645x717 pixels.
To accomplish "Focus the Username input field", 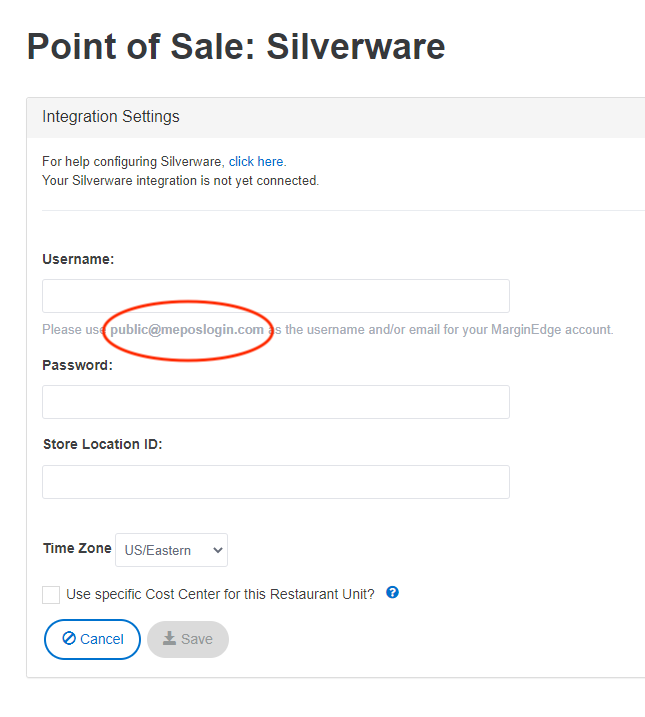I will point(276,296).
